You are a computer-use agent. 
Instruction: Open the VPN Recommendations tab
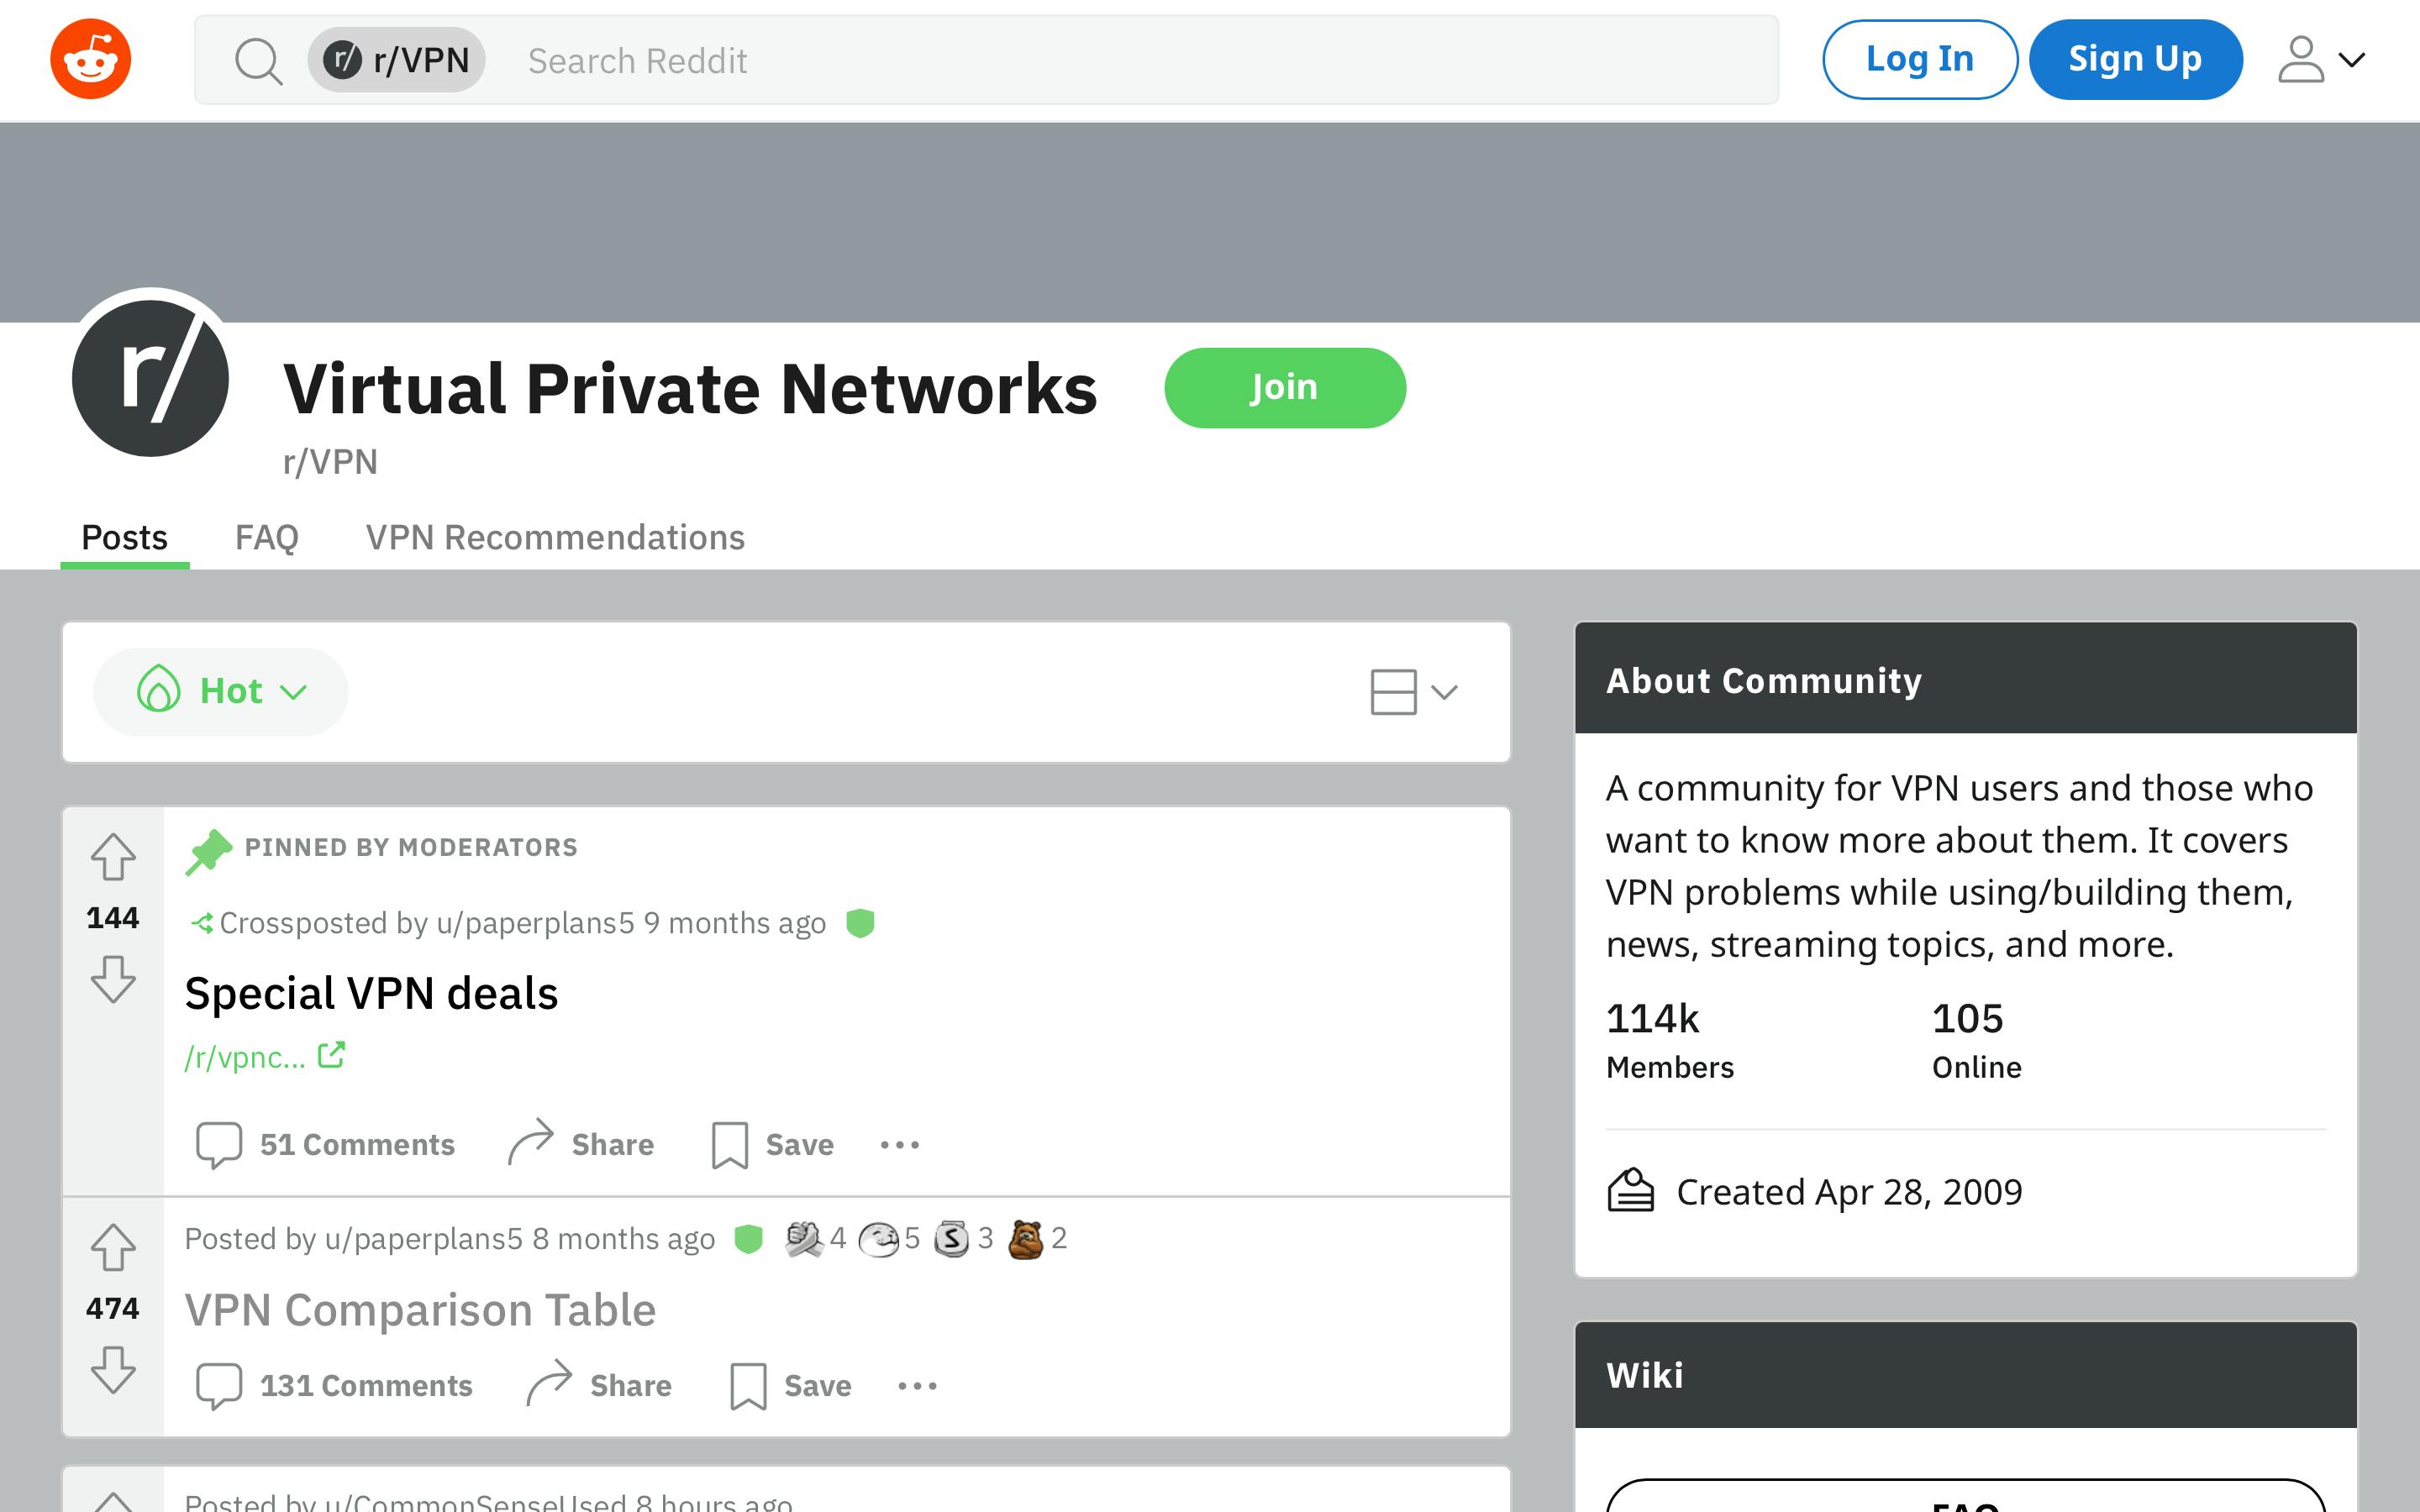pyautogui.click(x=555, y=538)
